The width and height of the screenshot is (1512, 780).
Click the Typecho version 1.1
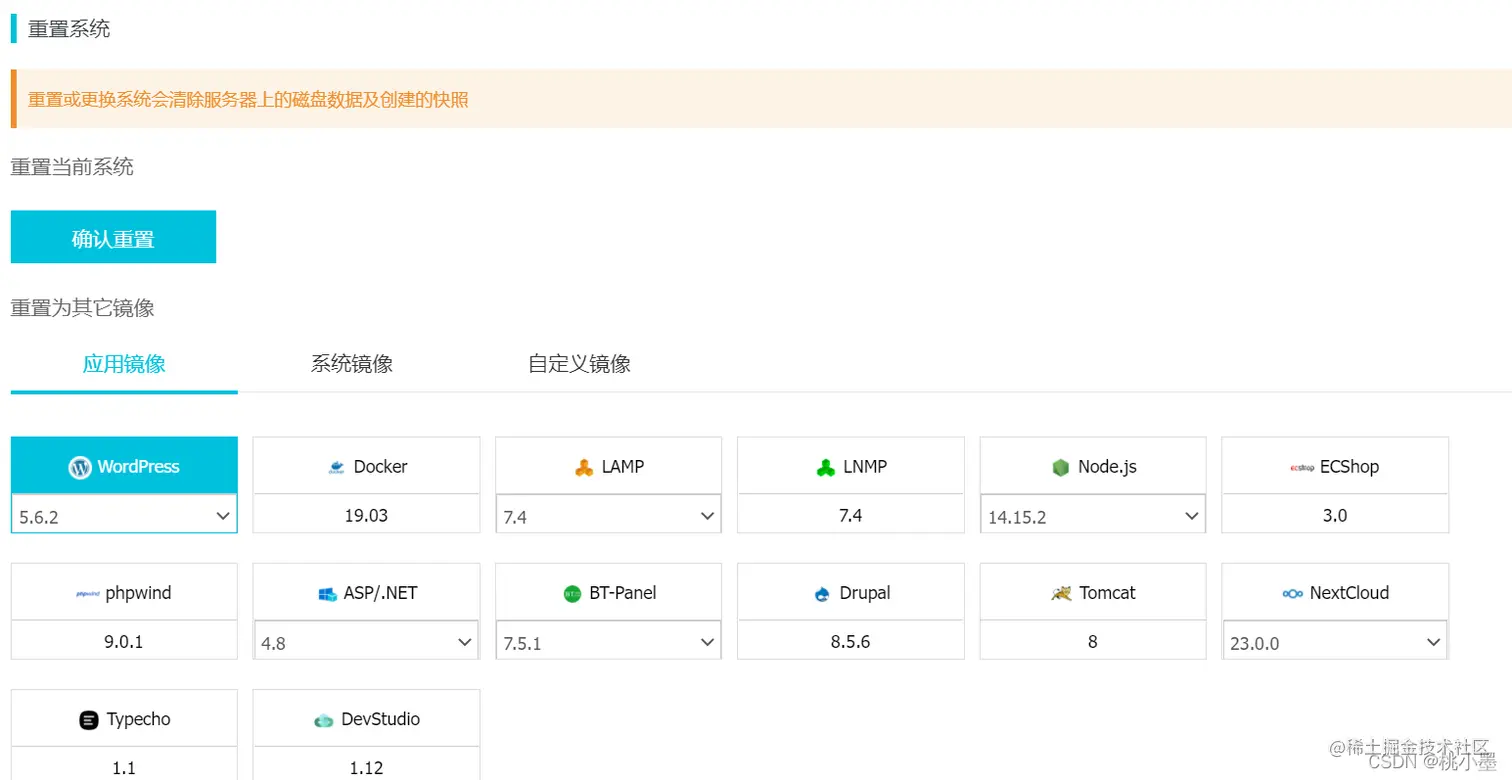click(124, 768)
